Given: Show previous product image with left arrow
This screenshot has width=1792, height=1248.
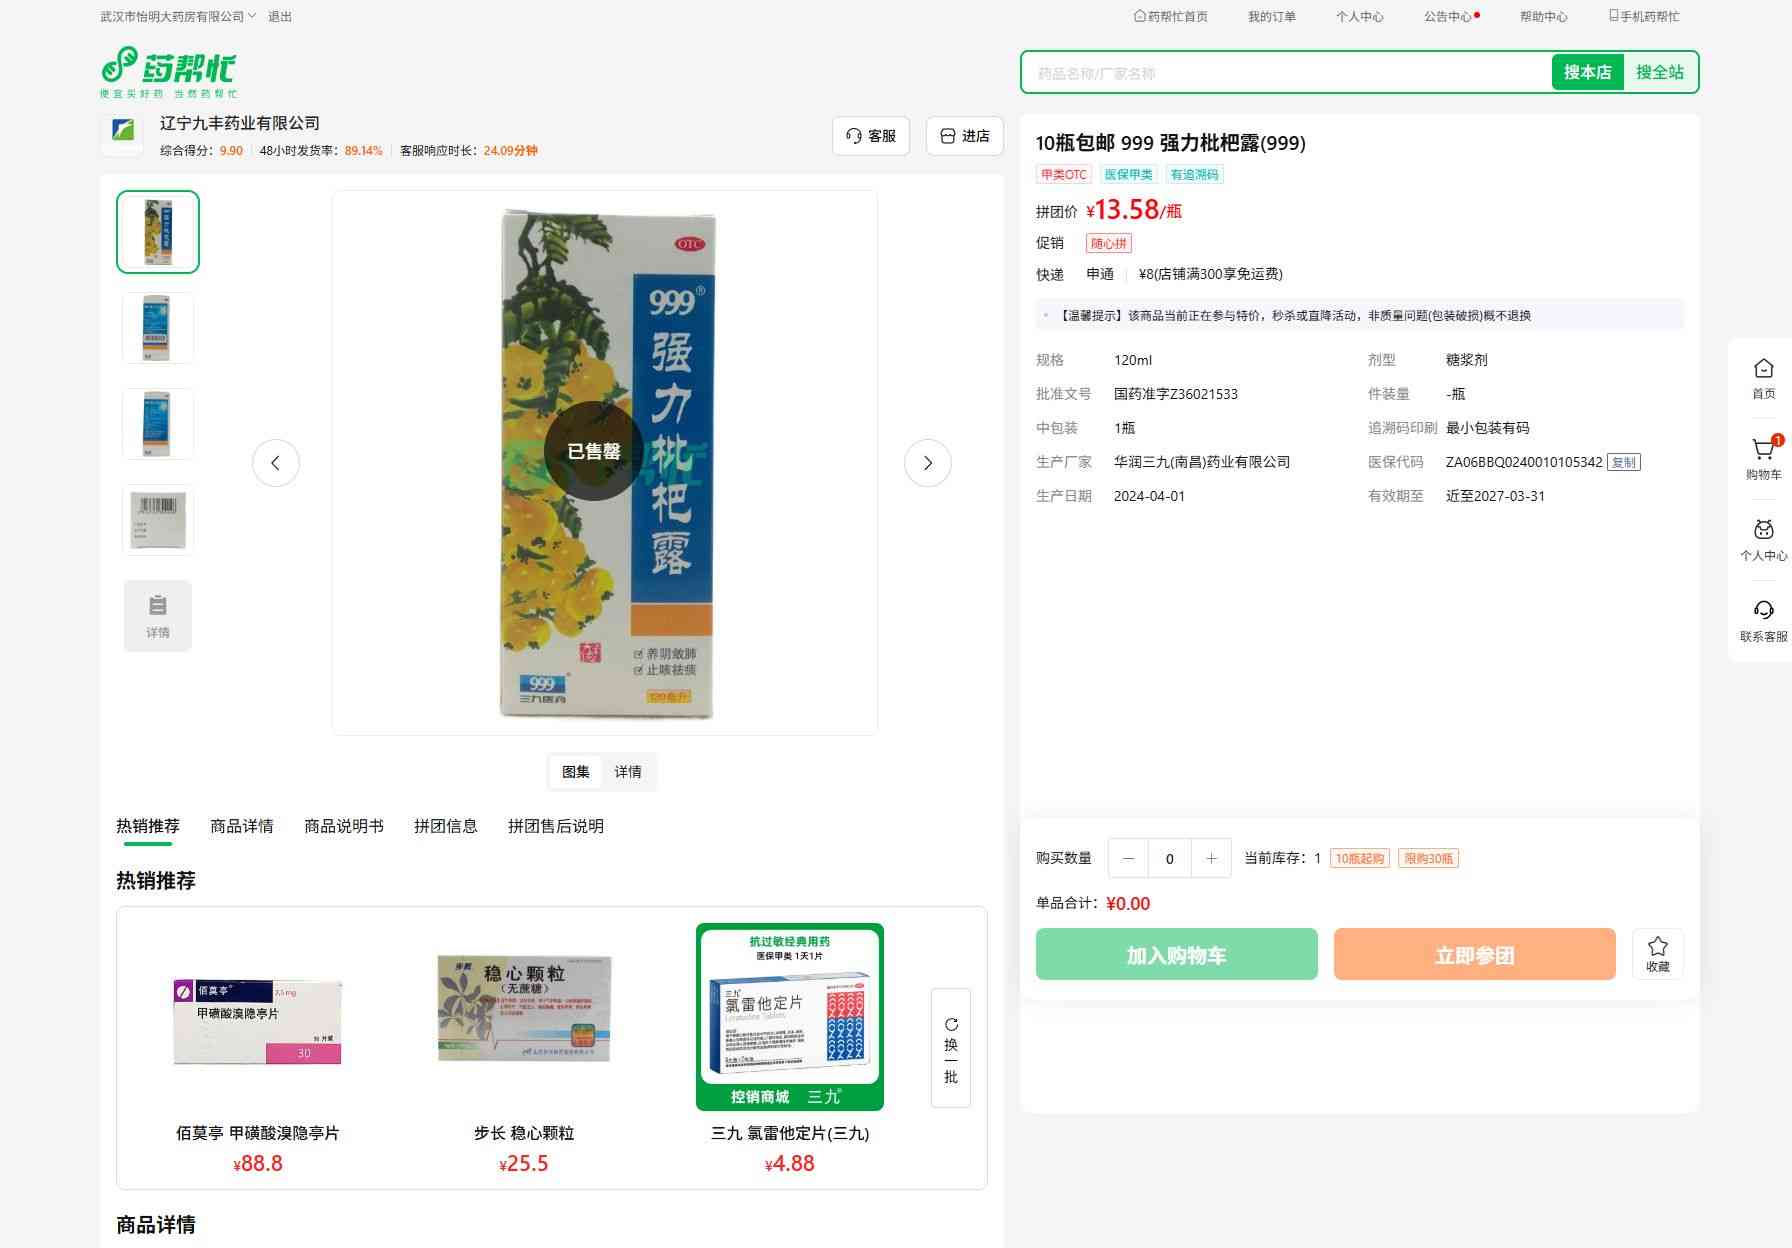Looking at the screenshot, I should (x=276, y=463).
